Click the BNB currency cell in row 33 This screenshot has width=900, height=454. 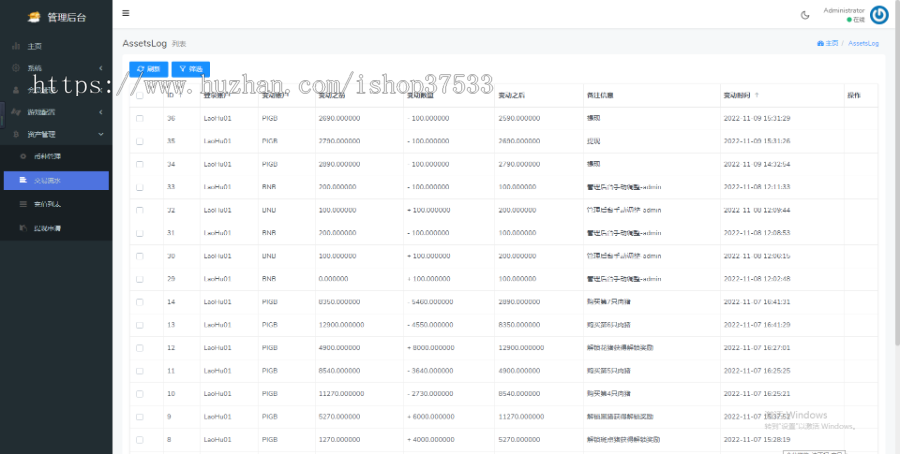269,187
